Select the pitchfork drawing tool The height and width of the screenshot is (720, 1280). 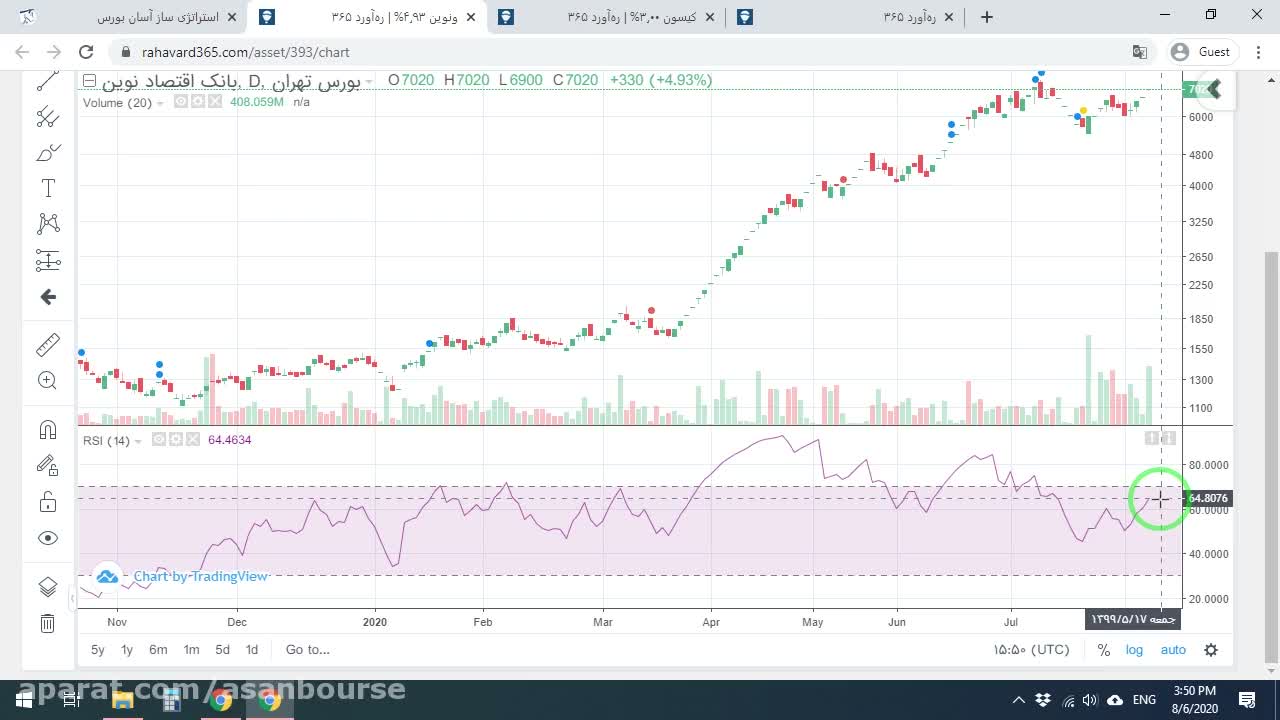pos(48,117)
